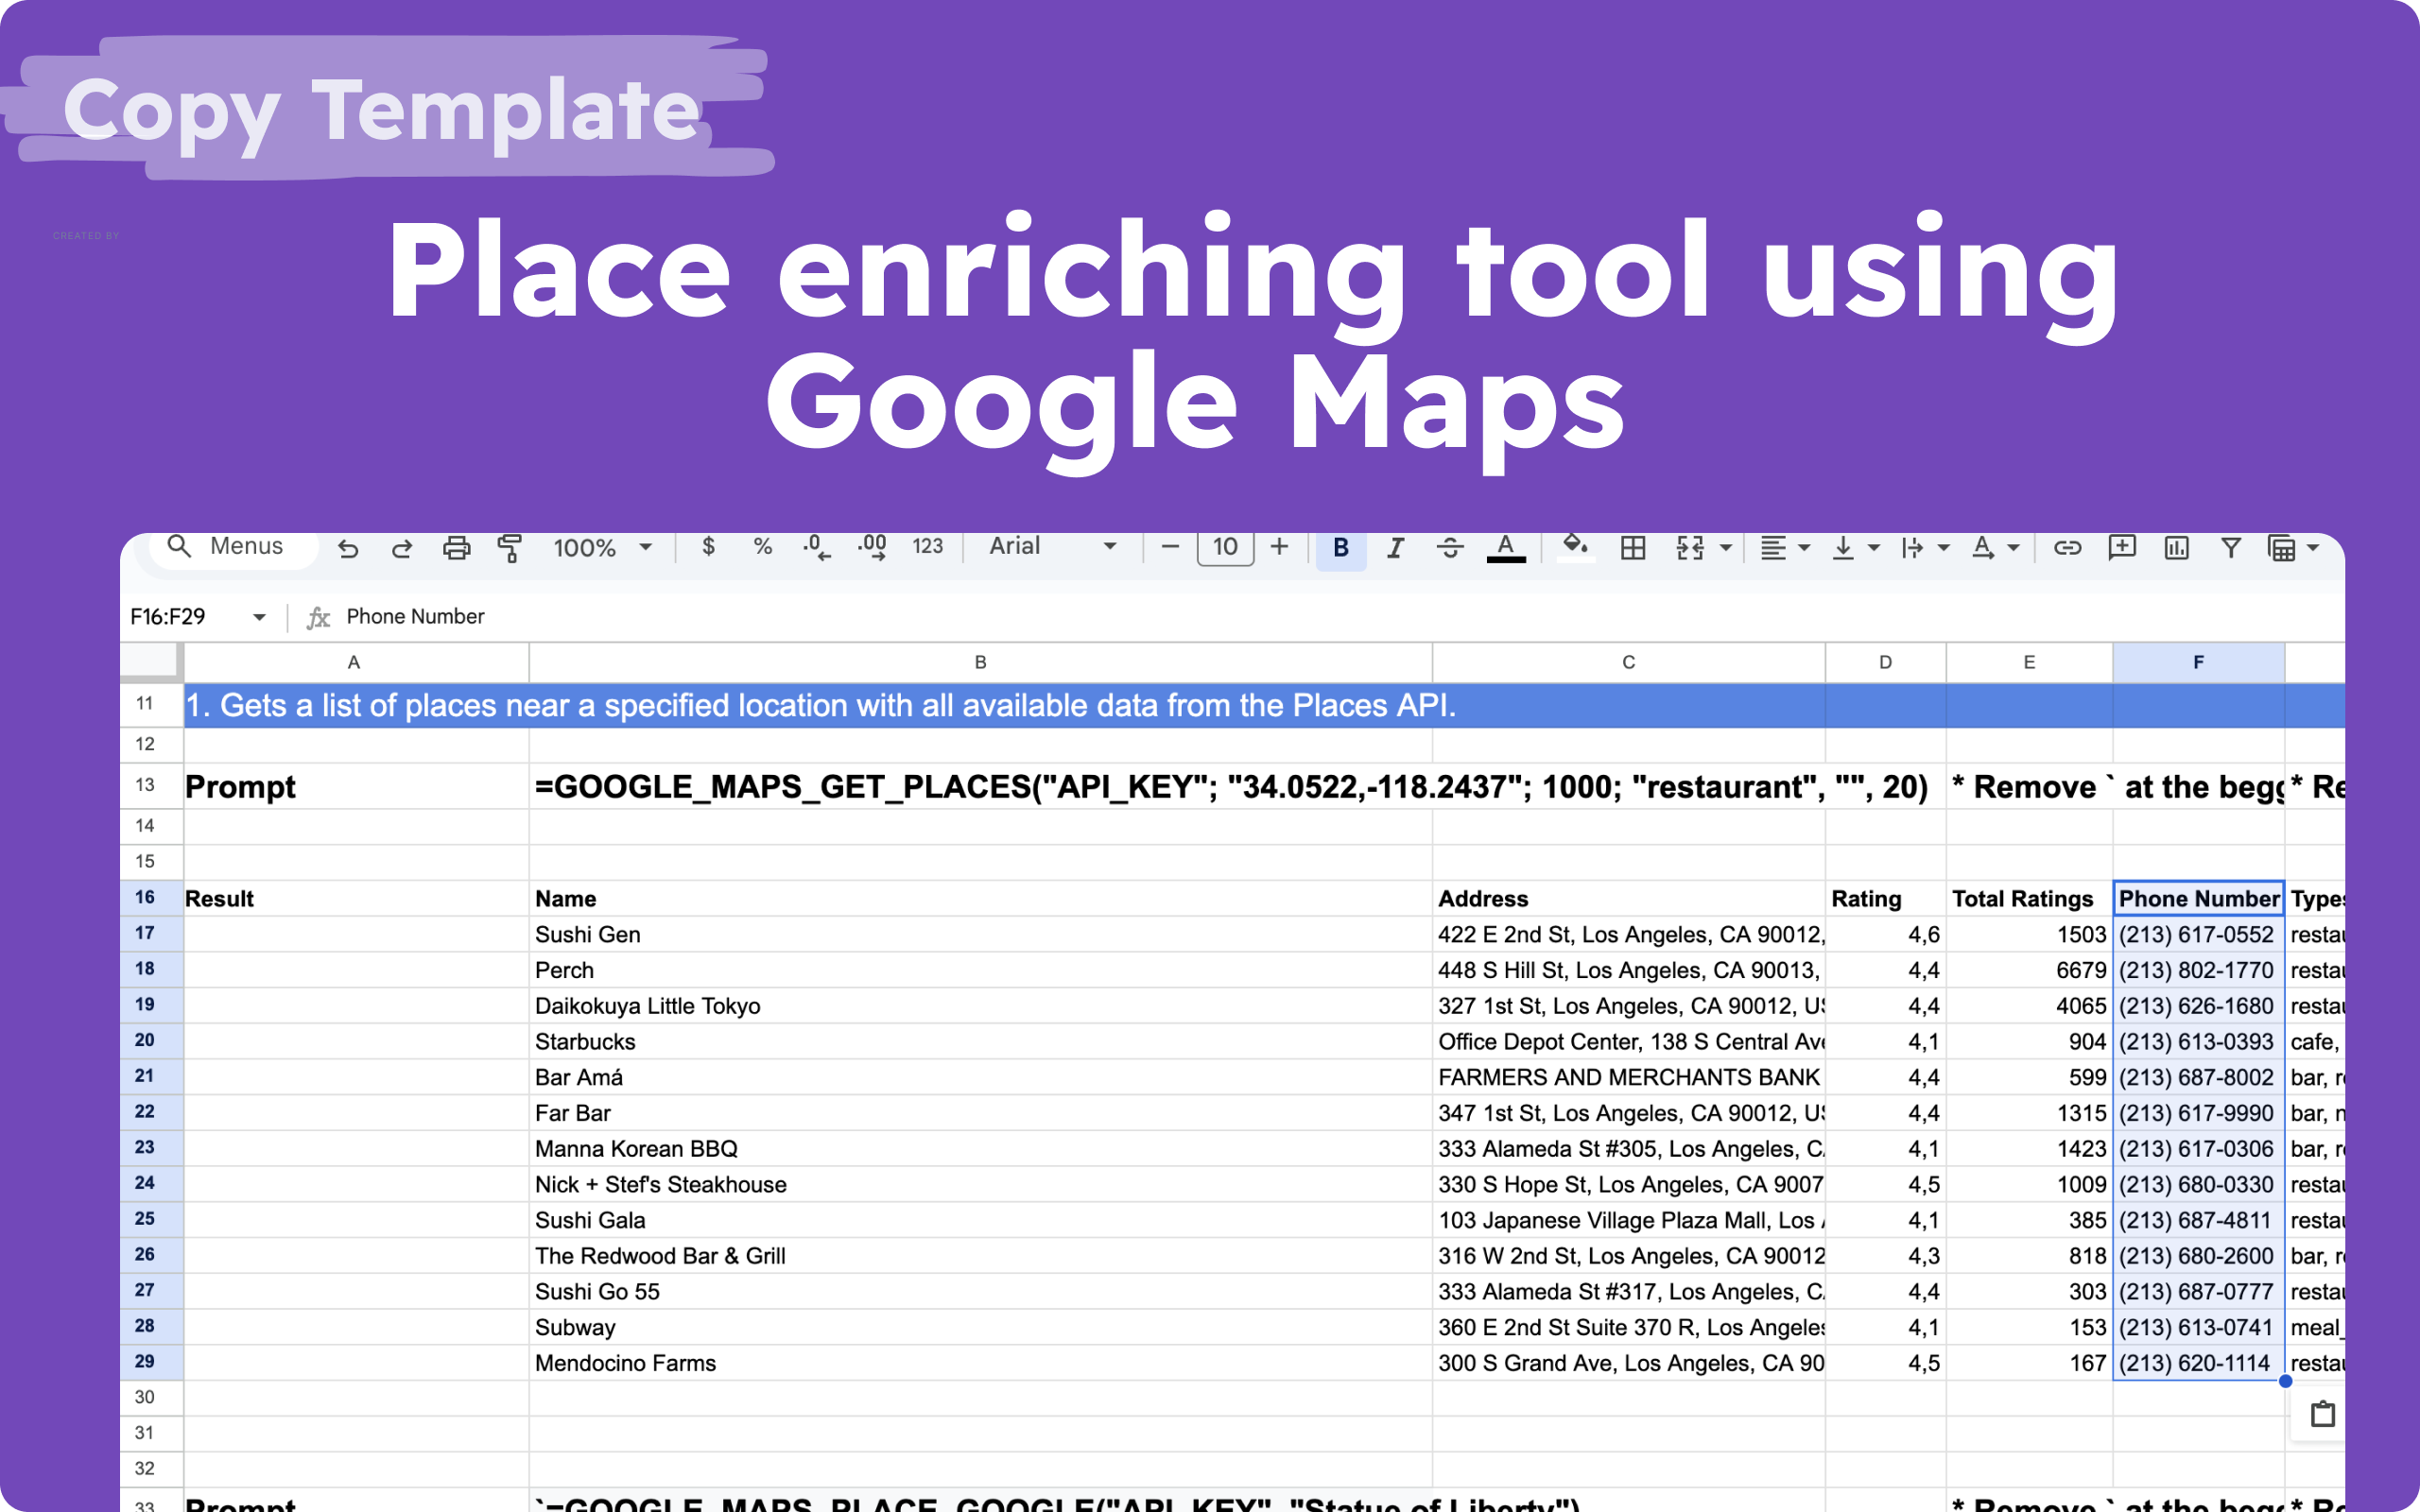Click minus to decrease font size
Viewport: 2420px width, 1512px height.
coord(1170,546)
